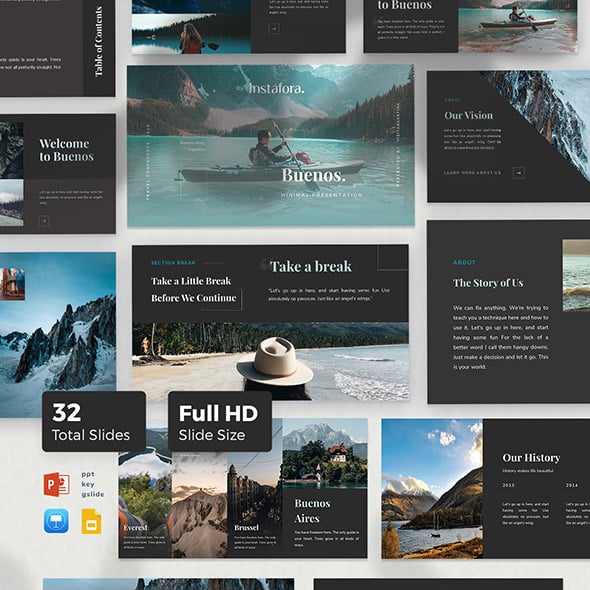Open the lakeside village photo above Buenos Aires
The width and height of the screenshot is (590, 590).
coord(325,453)
